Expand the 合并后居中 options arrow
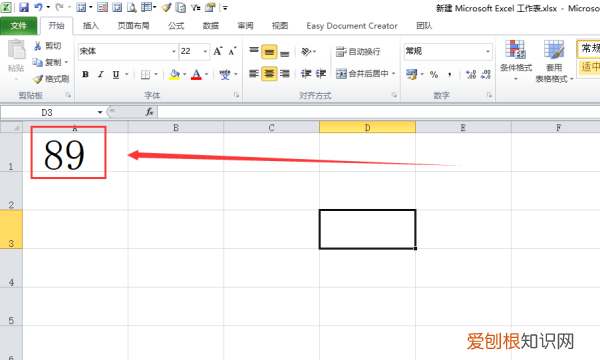The width and height of the screenshot is (600, 360). click(393, 73)
